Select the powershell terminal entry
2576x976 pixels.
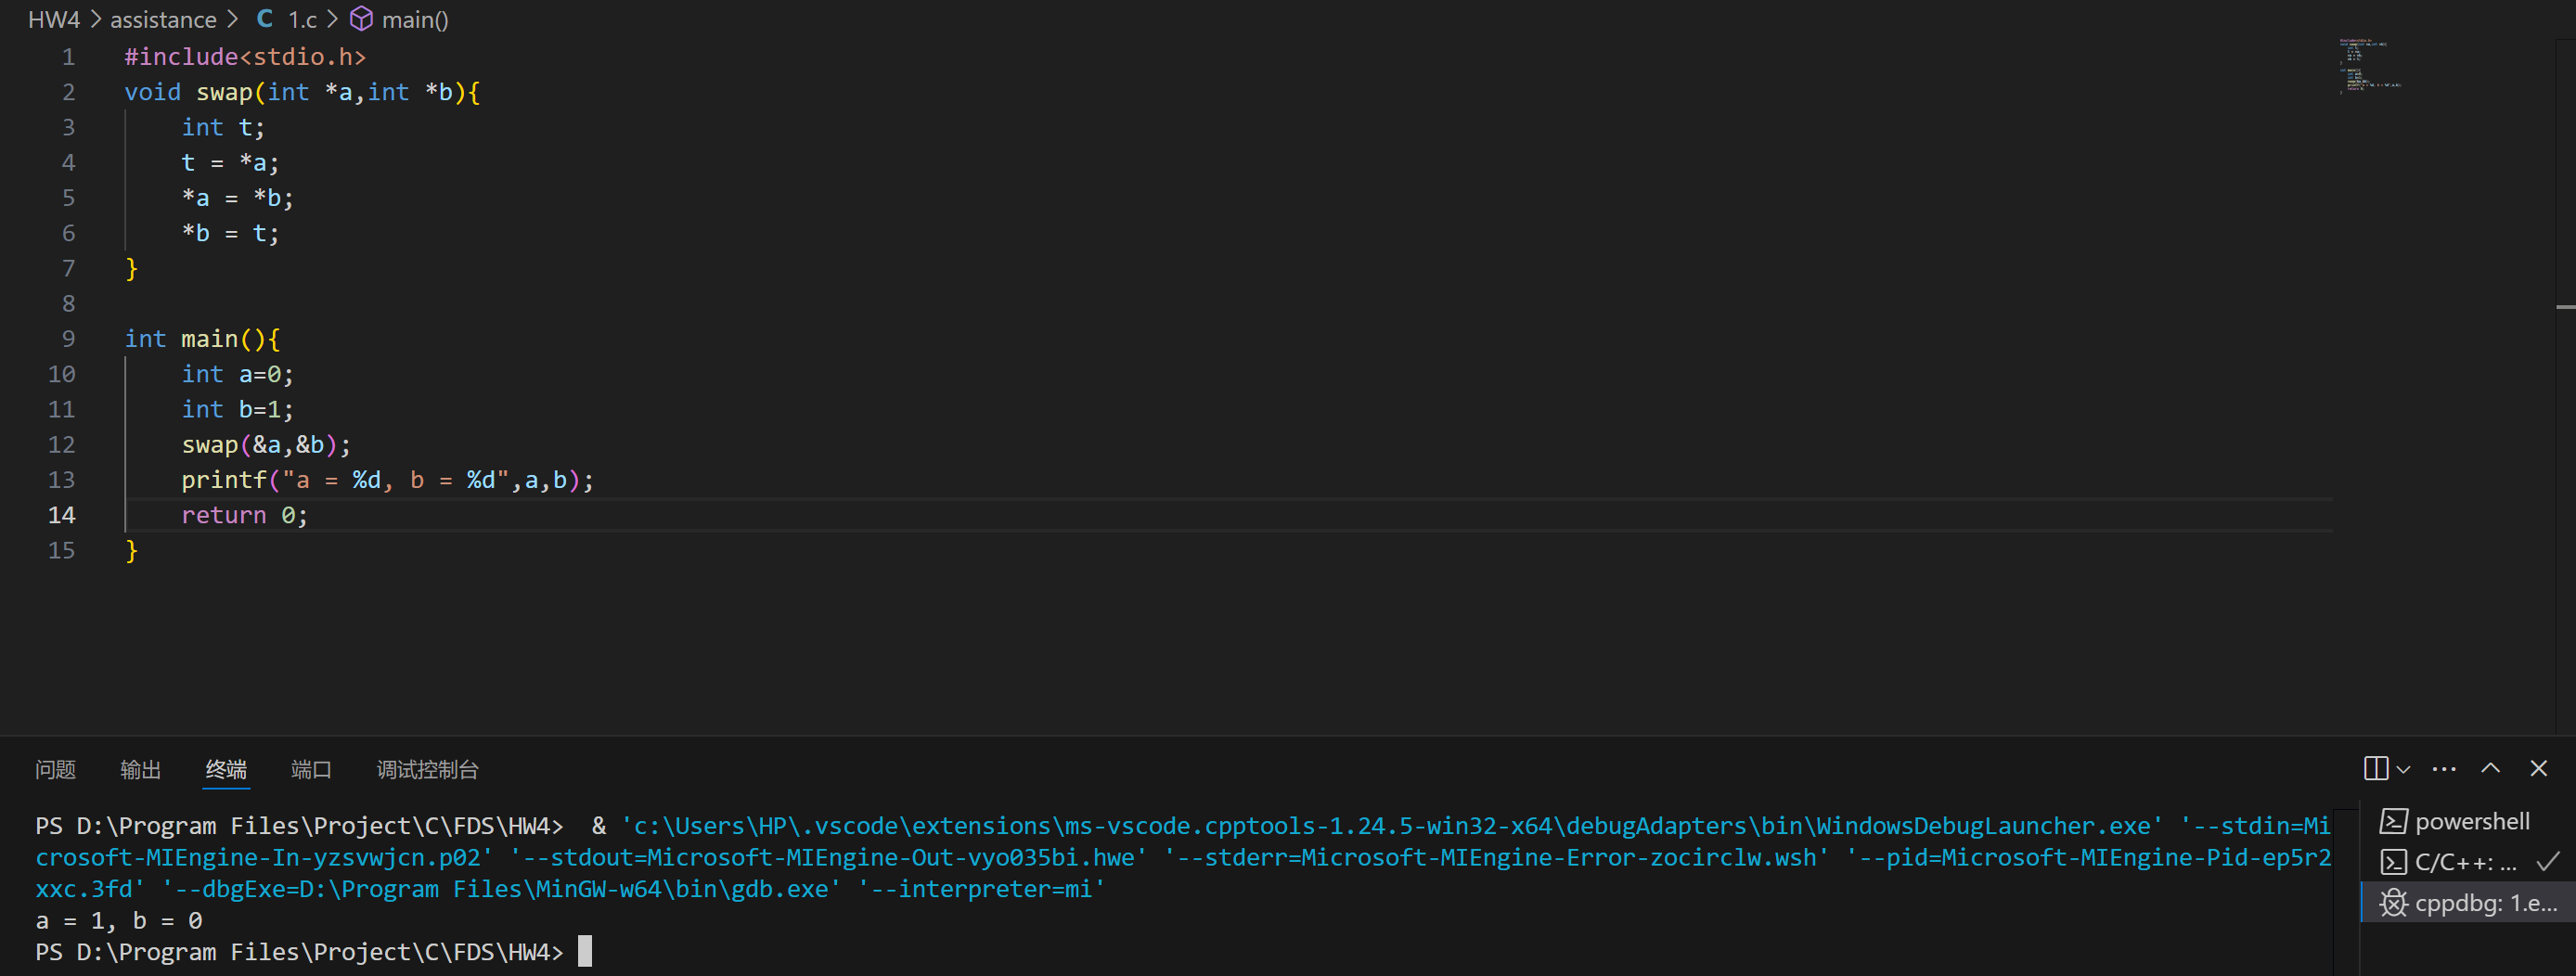2470,821
